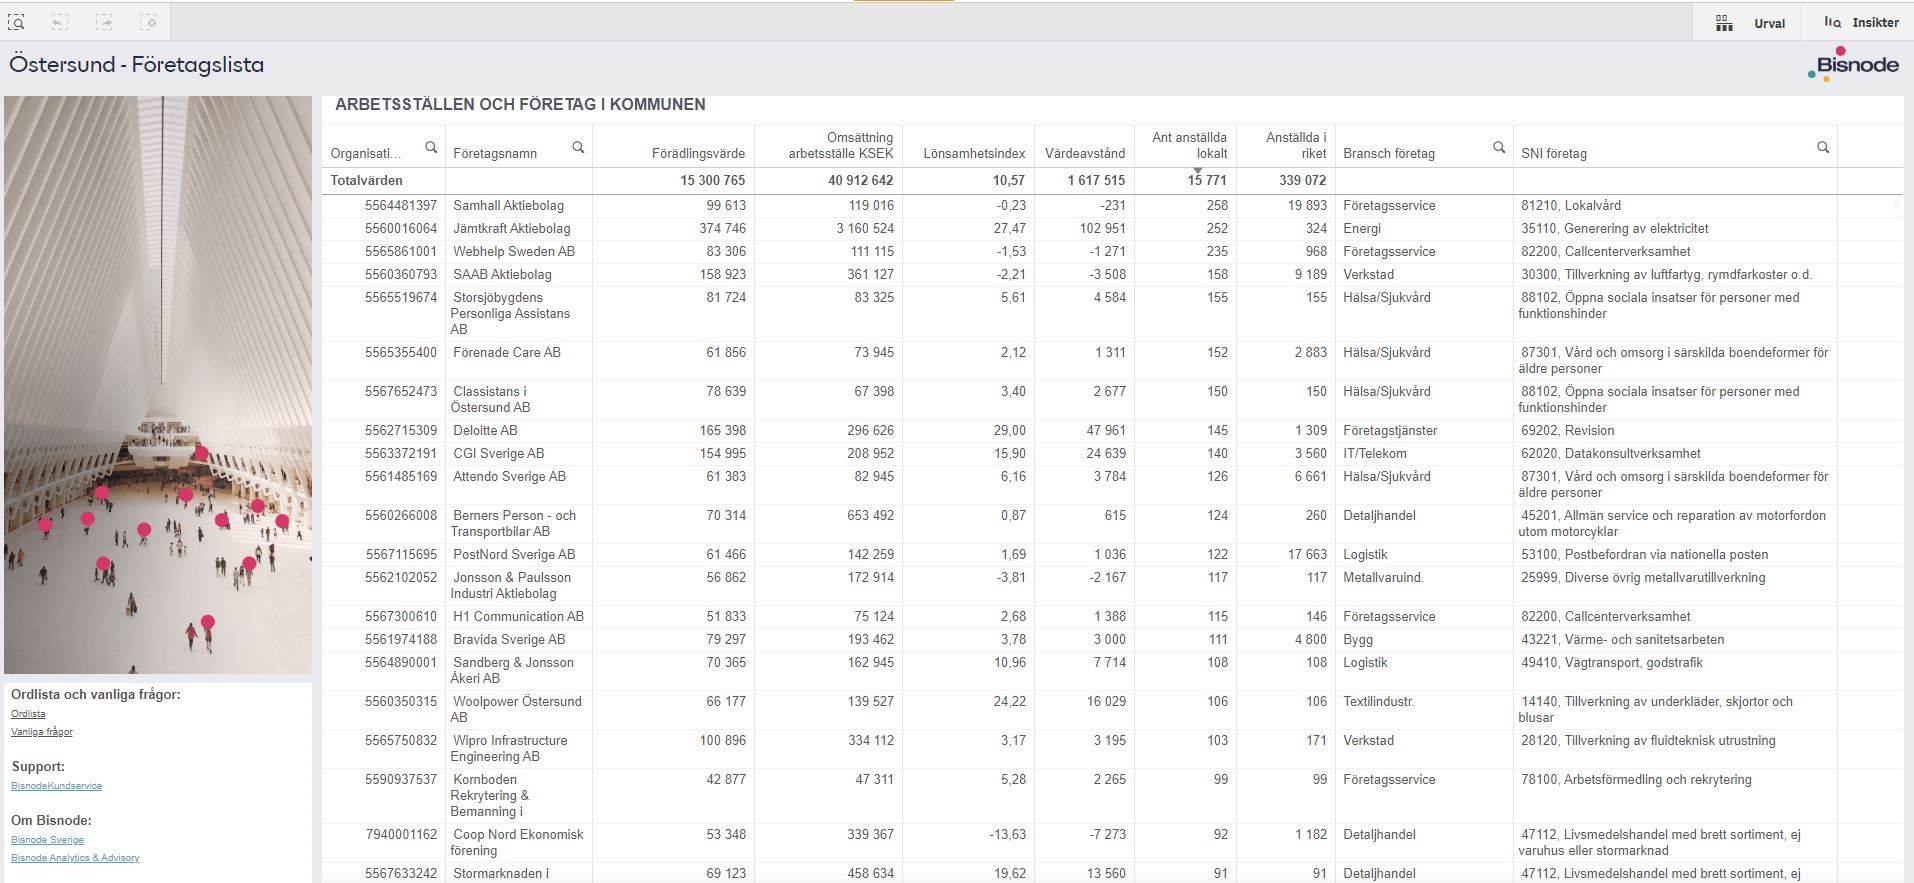Select Berners Person - och Transportbilar AB

point(513,523)
